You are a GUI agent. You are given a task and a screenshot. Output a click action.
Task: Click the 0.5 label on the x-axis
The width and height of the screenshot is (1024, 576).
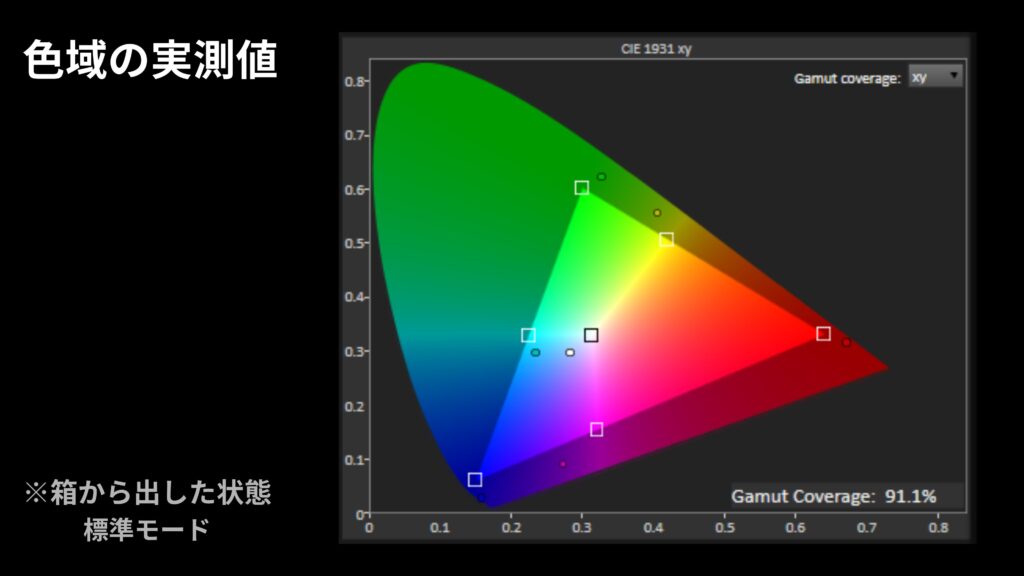725,527
